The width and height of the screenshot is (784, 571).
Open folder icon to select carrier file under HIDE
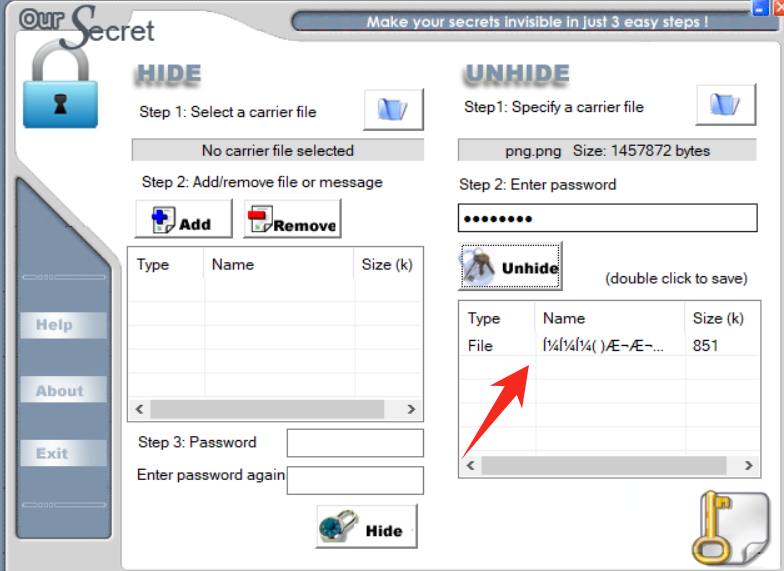click(x=394, y=110)
